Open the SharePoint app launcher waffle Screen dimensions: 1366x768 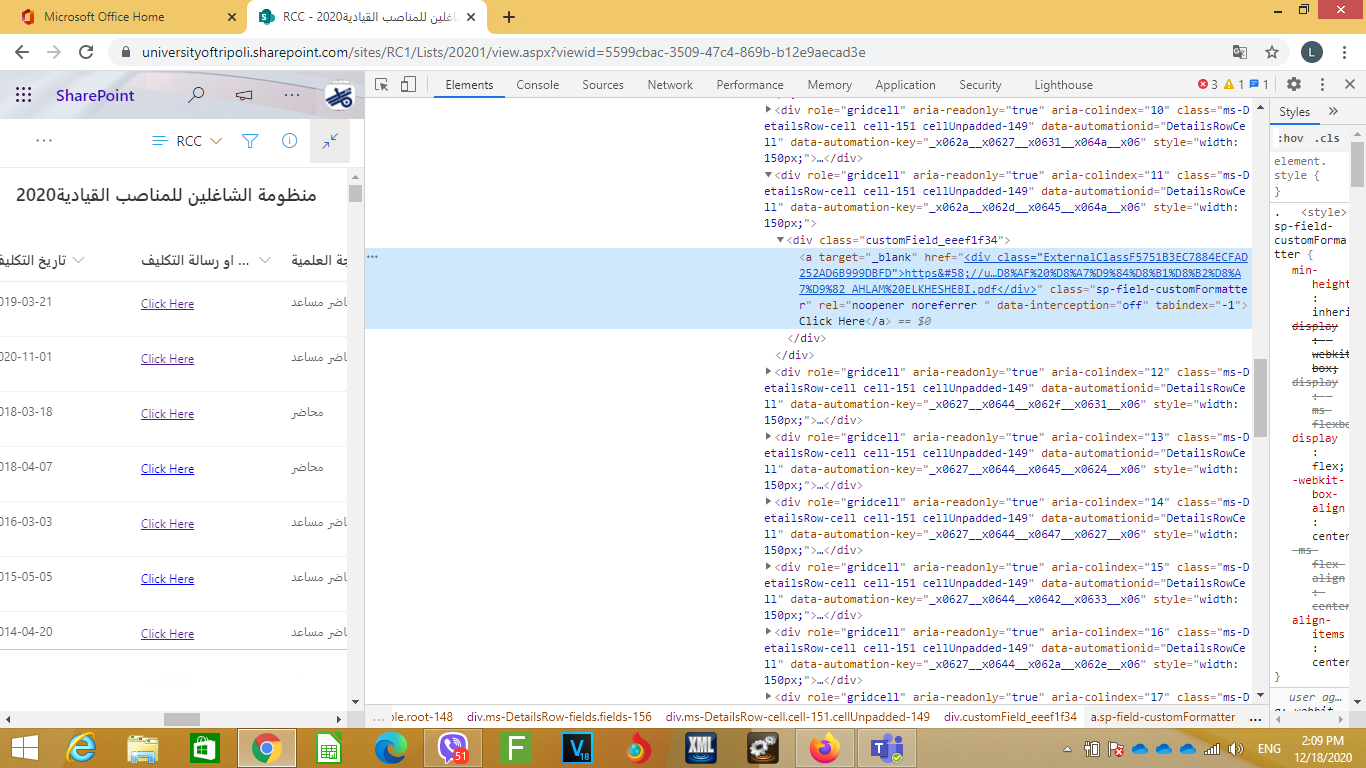pyautogui.click(x=24, y=95)
